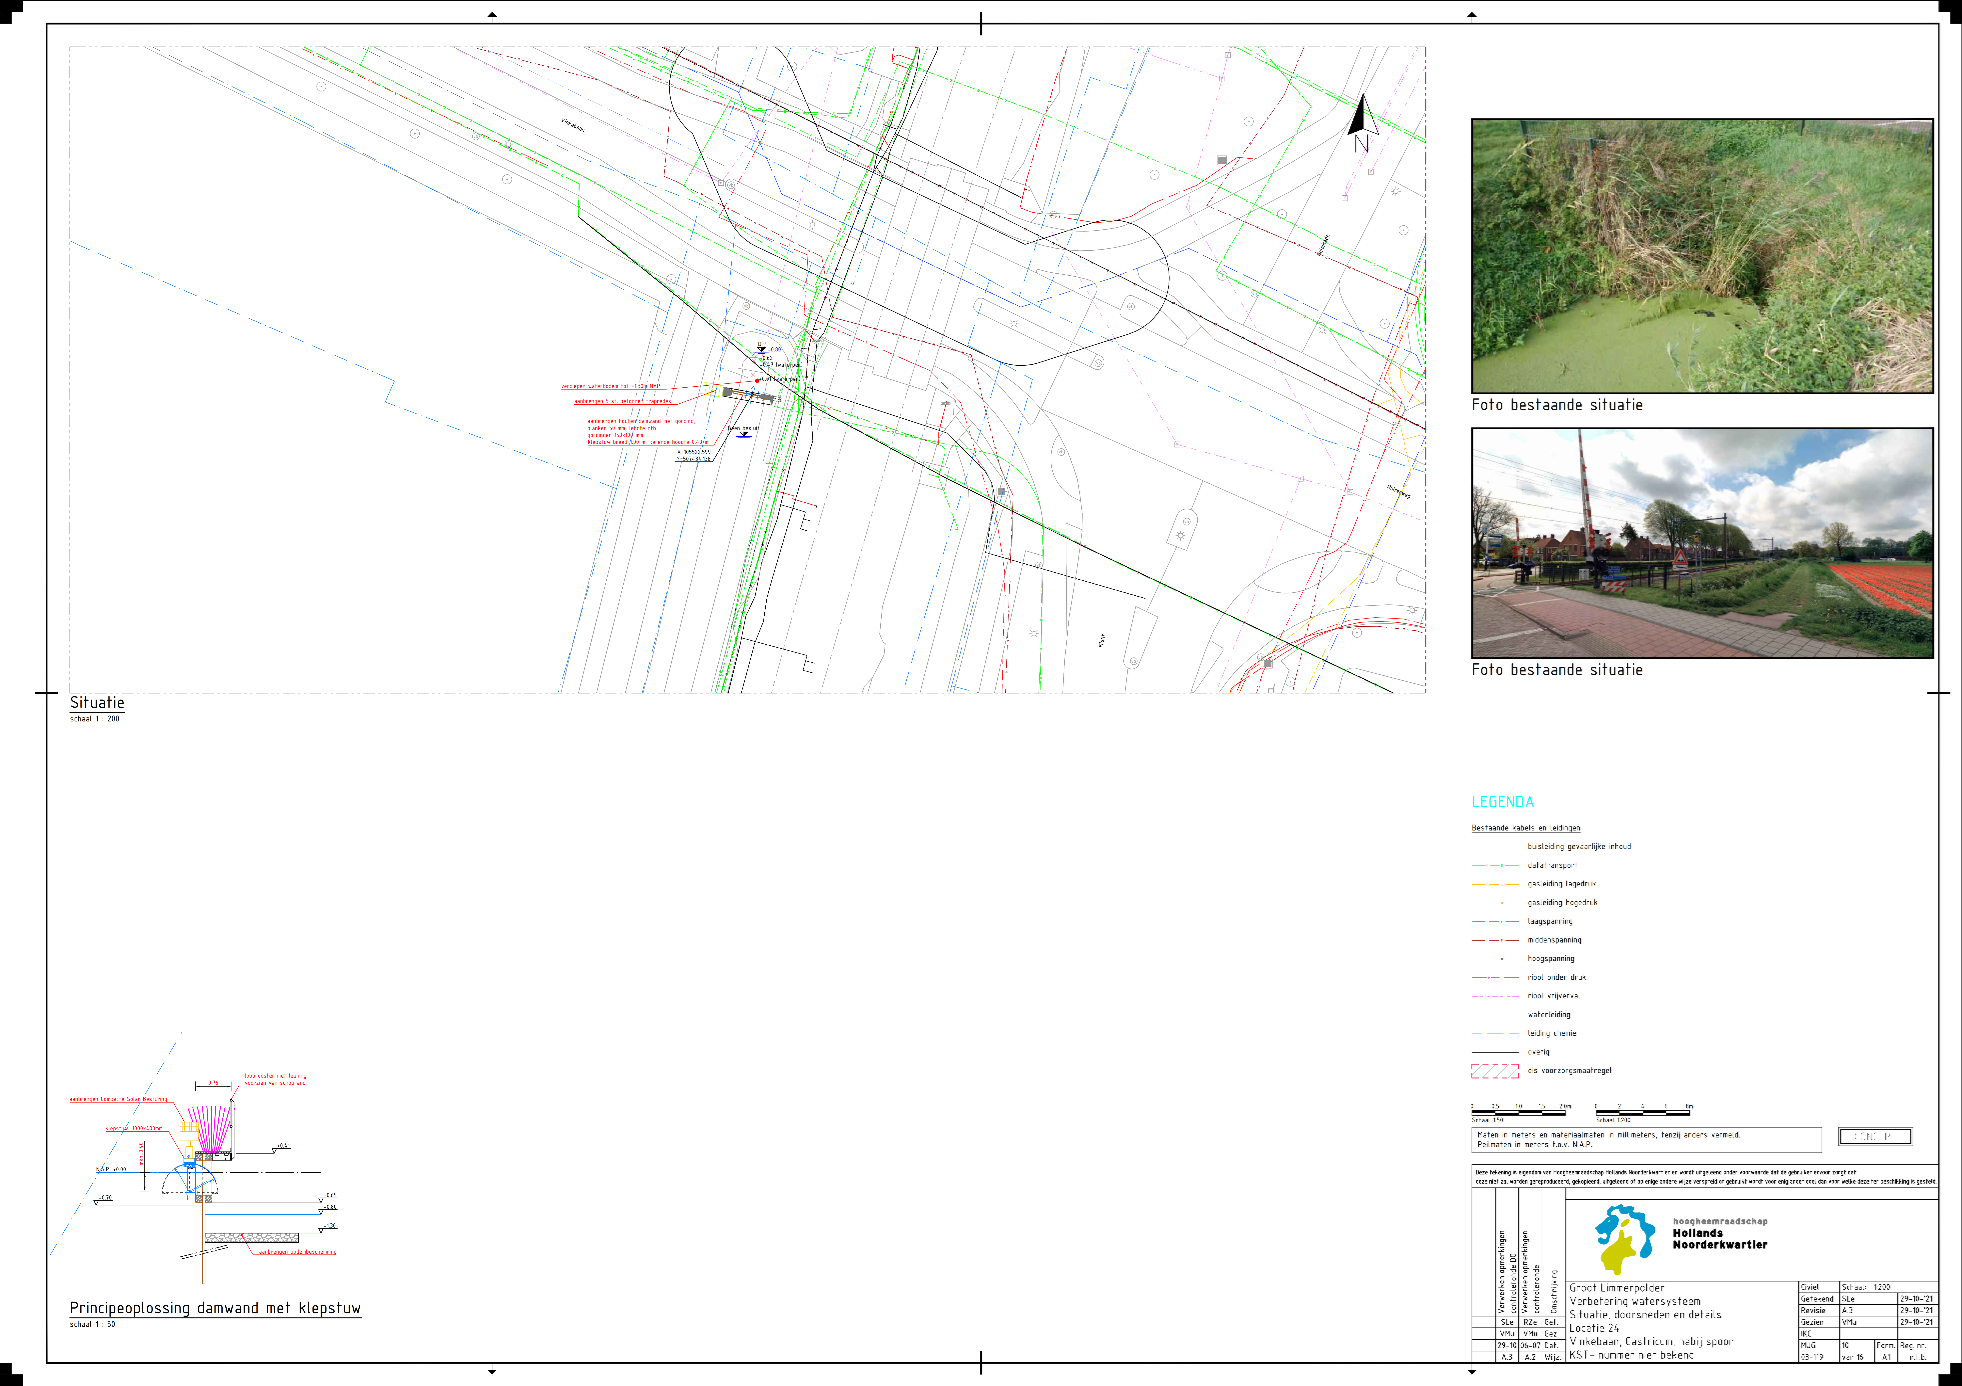Click the 'N.A.P. +0.00' level label in the detail
Viewport: 1962px width, 1386px height.
coord(112,1169)
